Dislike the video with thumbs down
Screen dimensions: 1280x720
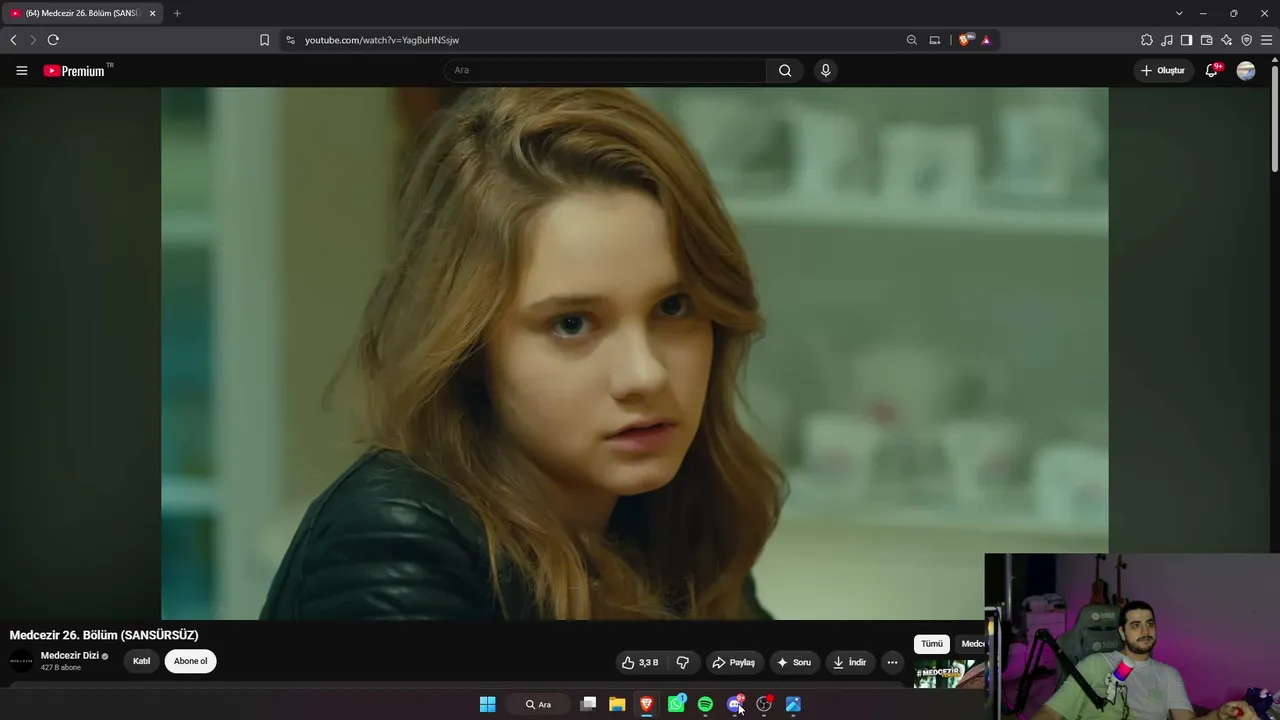tap(682, 662)
